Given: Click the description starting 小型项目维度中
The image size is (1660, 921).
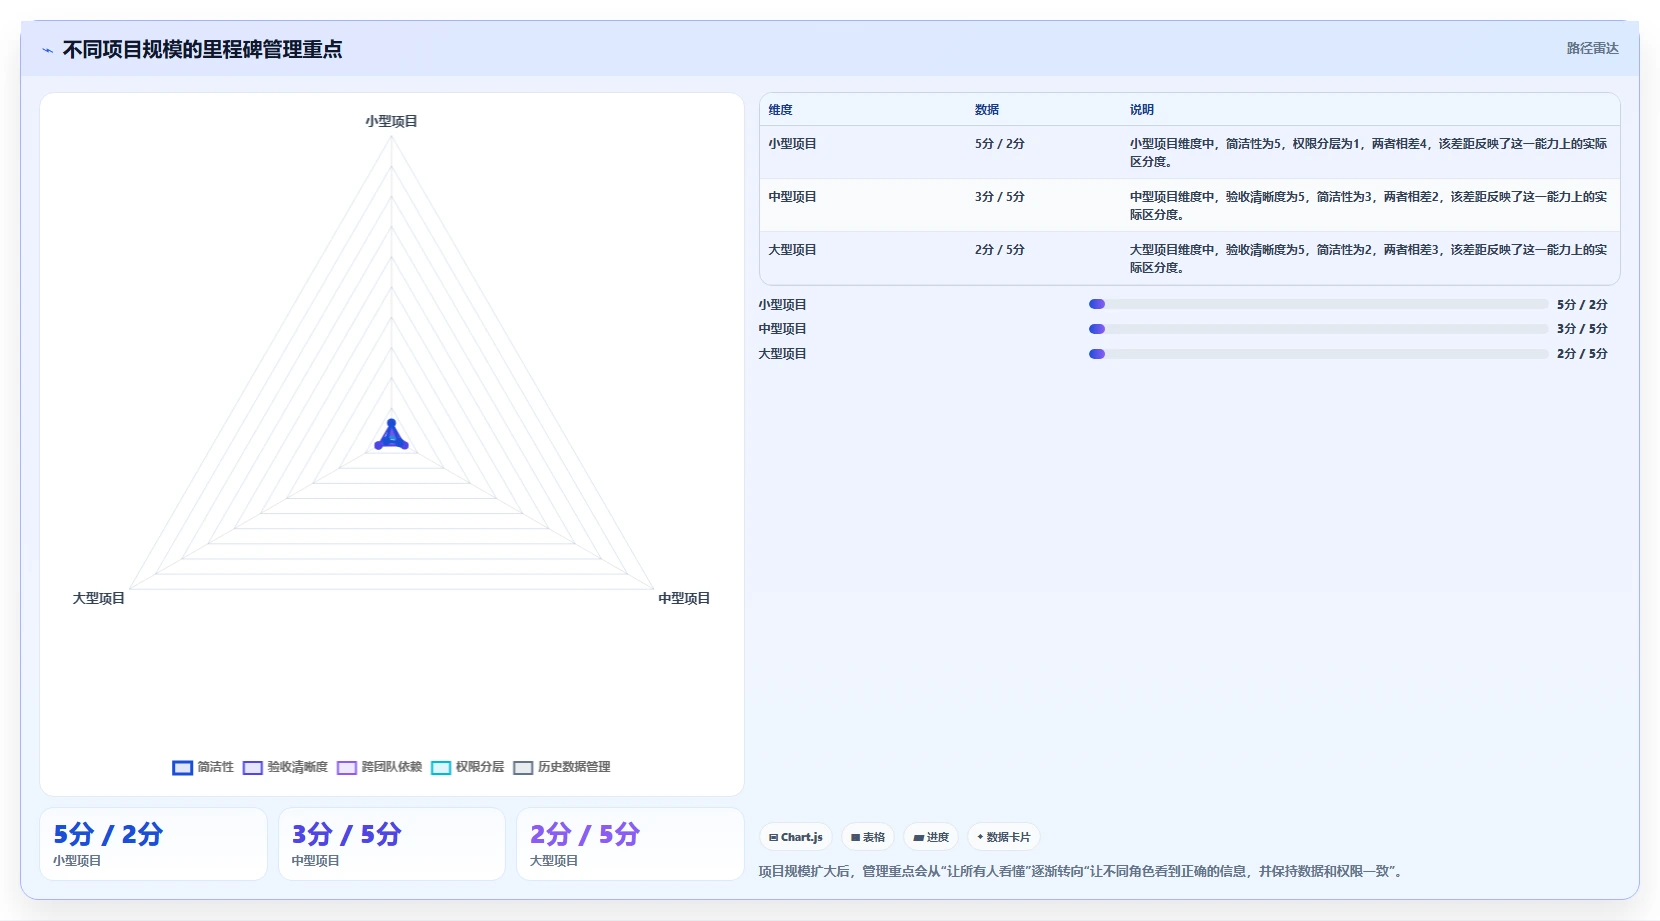Looking at the screenshot, I should point(1369,152).
